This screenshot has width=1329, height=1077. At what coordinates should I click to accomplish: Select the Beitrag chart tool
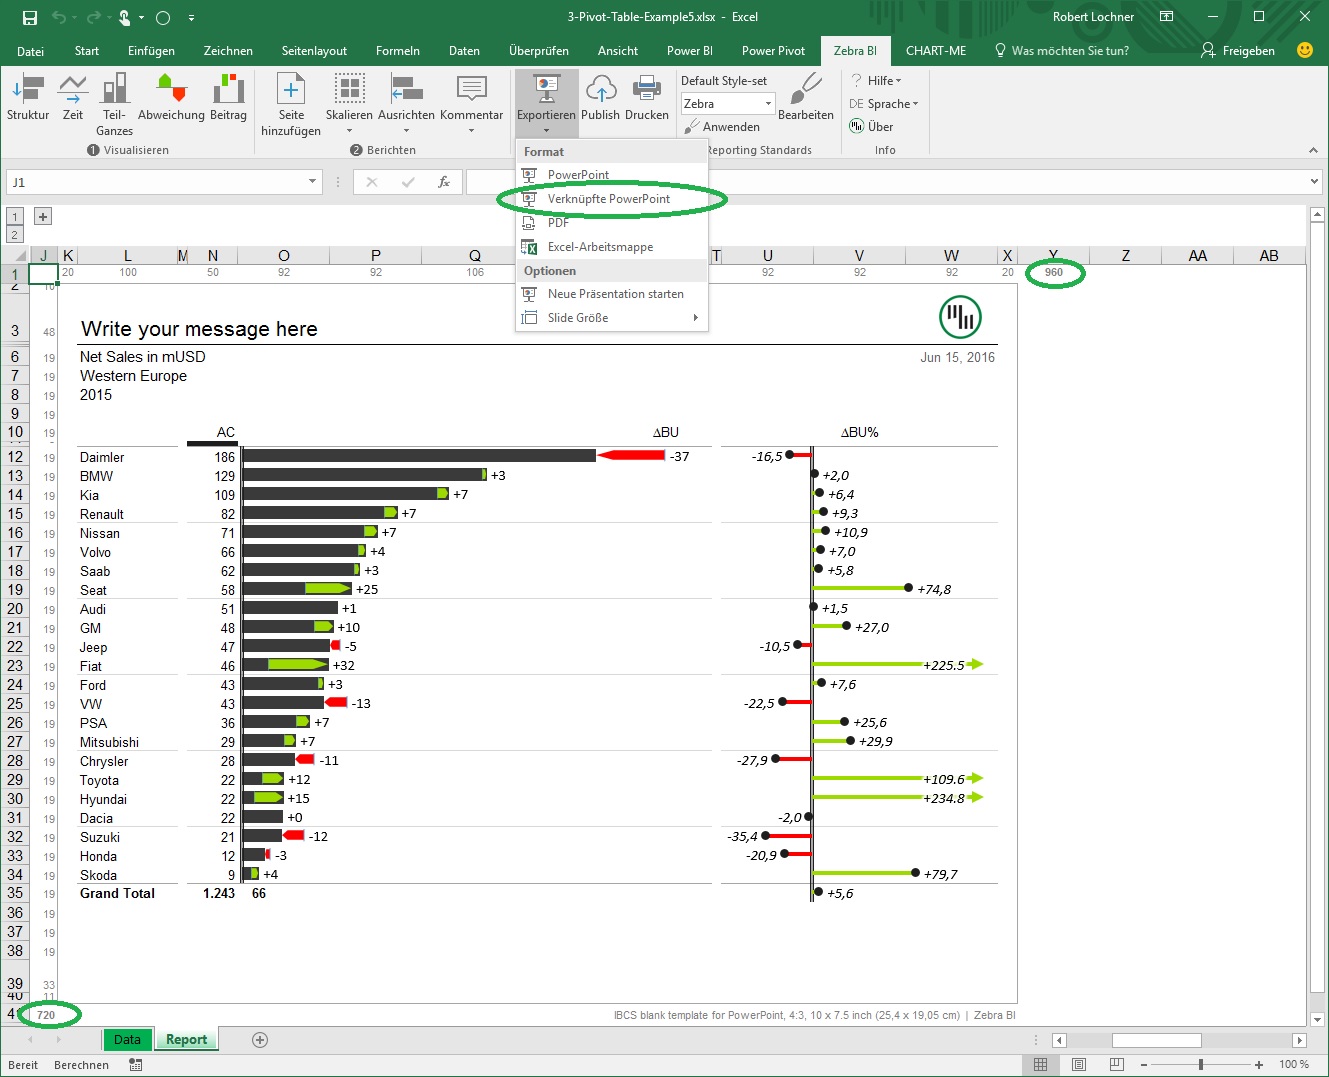coord(228,98)
